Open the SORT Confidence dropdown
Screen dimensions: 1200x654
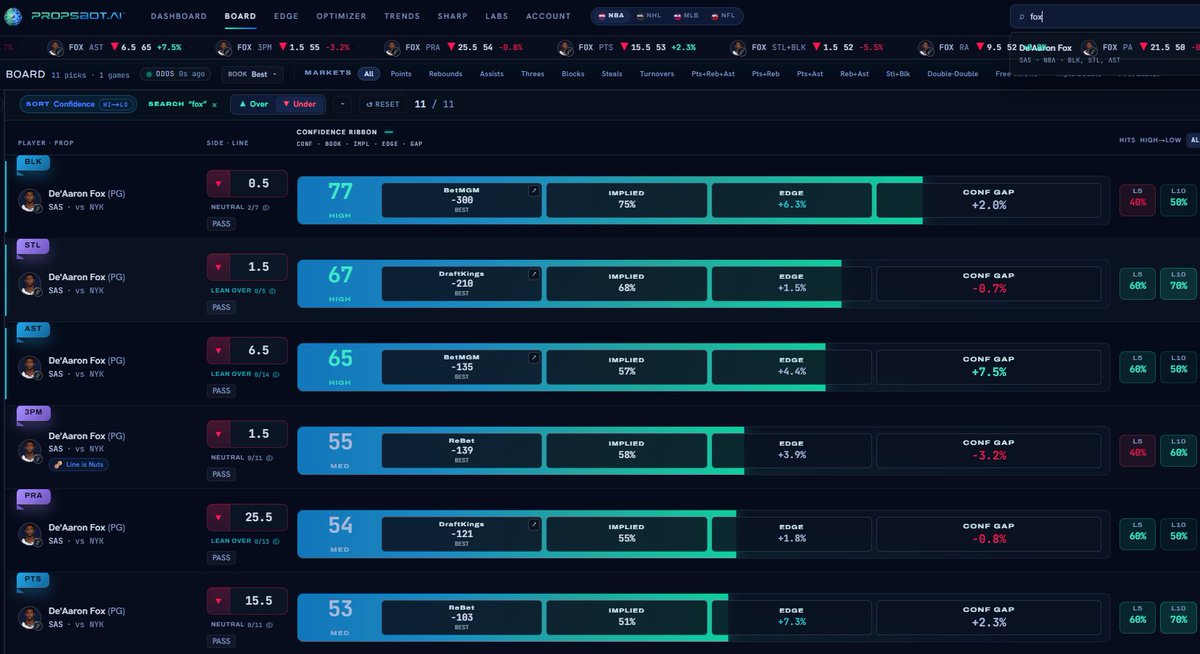click(x=78, y=104)
